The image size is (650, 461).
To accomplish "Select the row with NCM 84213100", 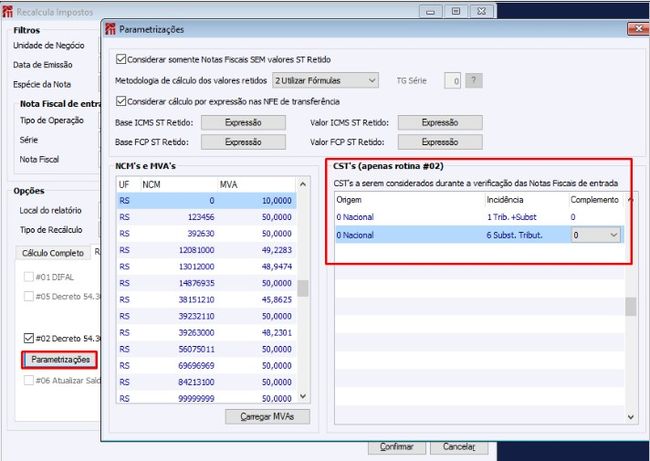I will 206,382.
